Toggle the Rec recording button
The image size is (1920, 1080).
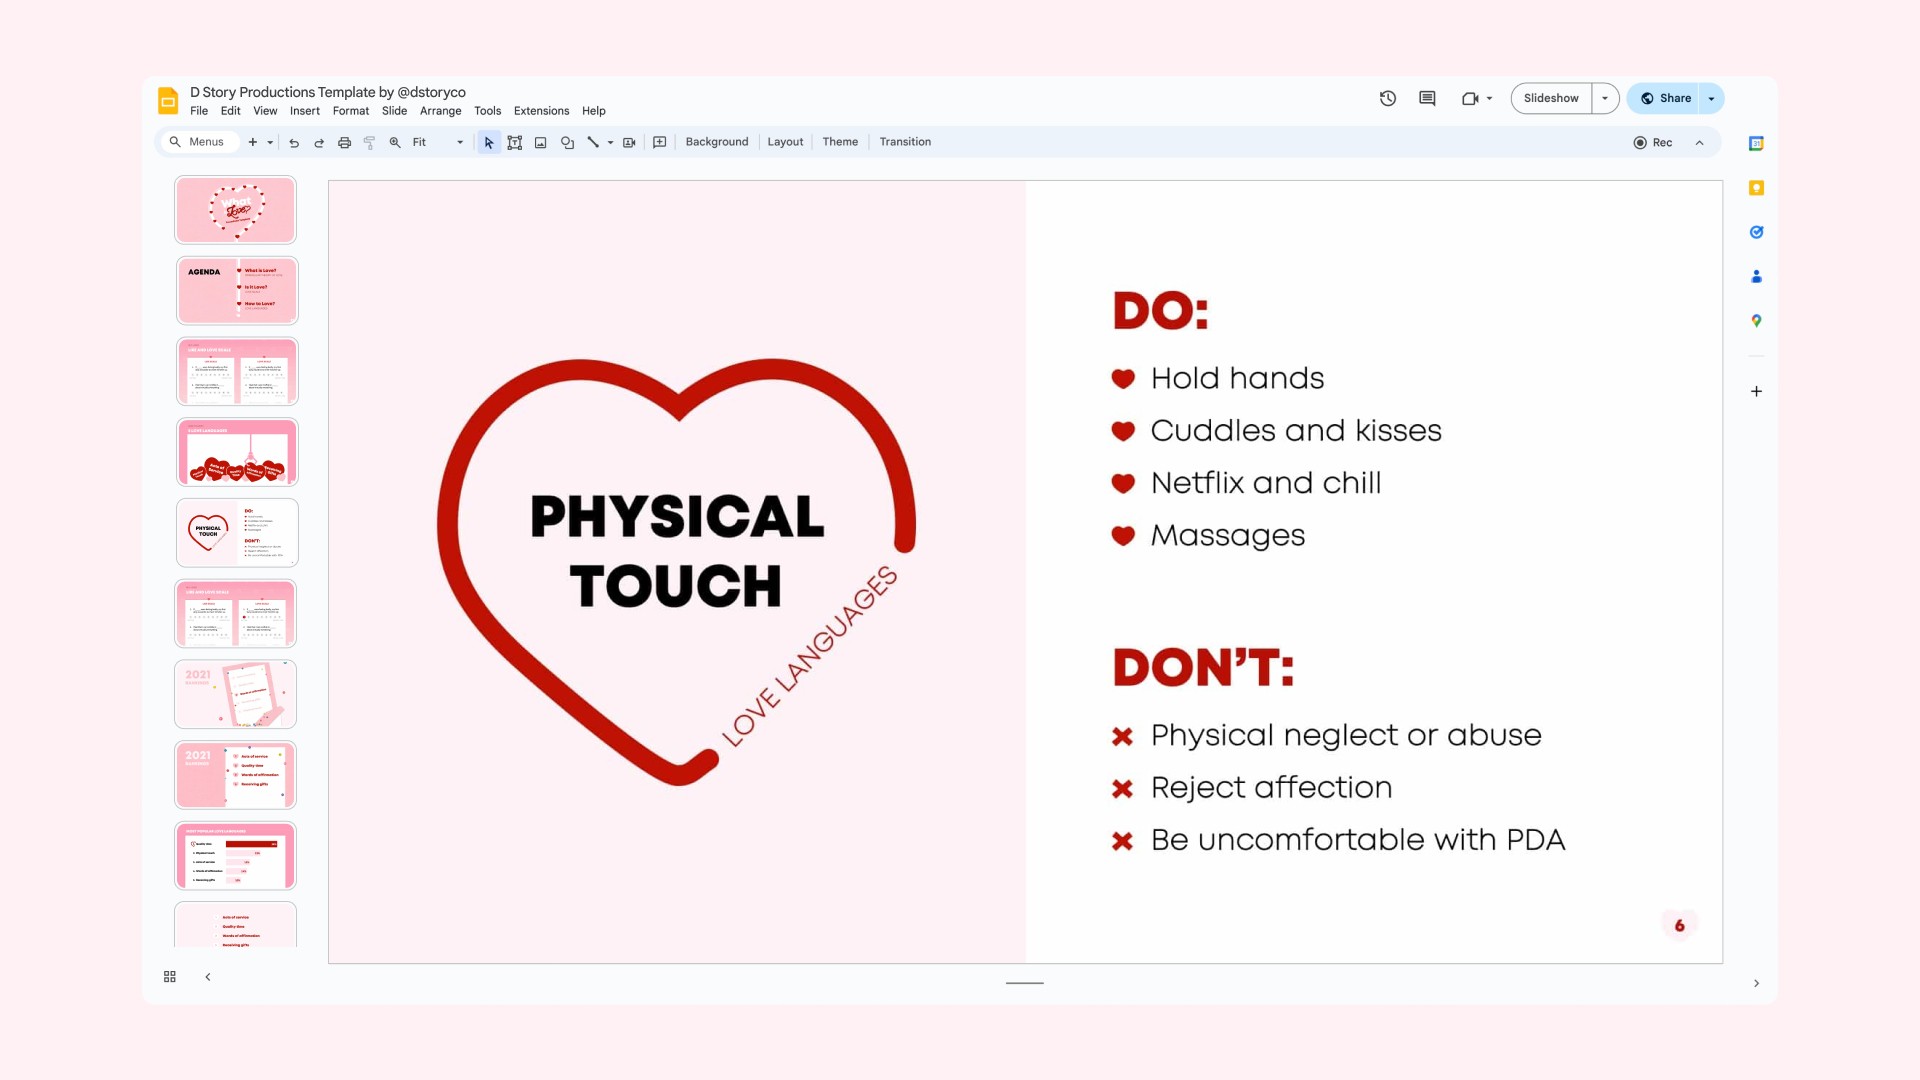(1653, 143)
